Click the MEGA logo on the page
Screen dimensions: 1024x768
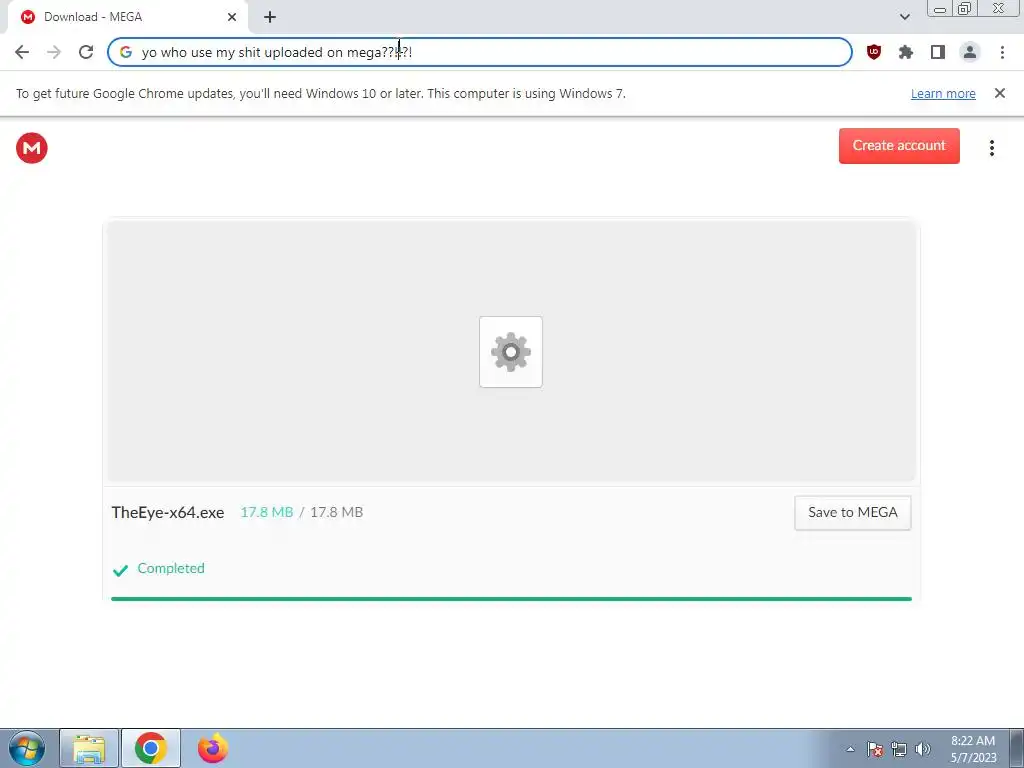[32, 148]
